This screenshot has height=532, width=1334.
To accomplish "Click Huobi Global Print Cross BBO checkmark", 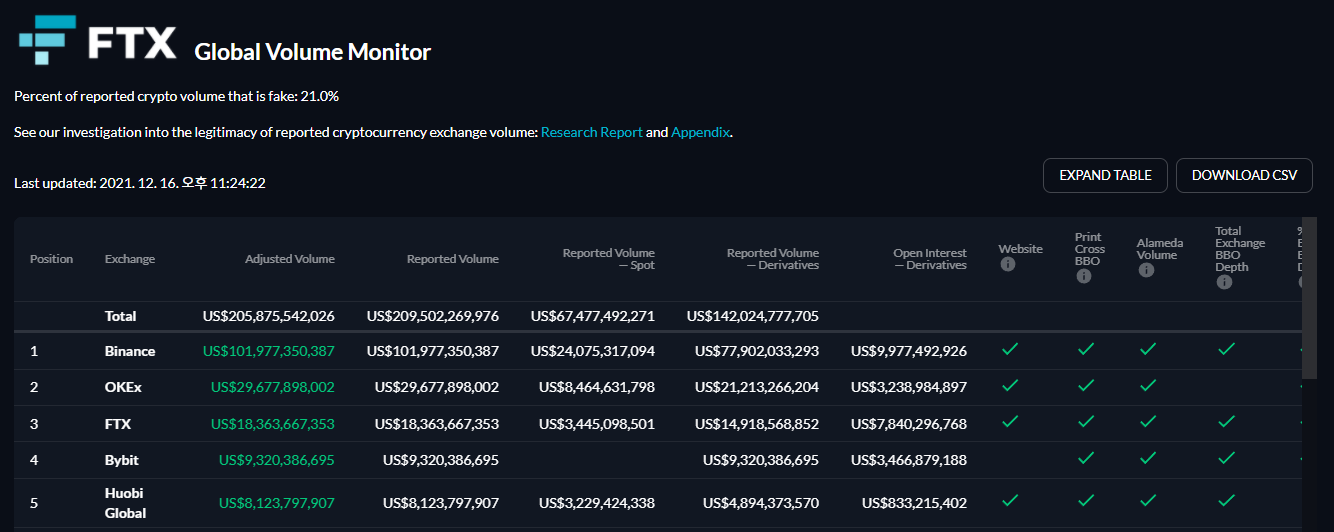I will point(1086,500).
